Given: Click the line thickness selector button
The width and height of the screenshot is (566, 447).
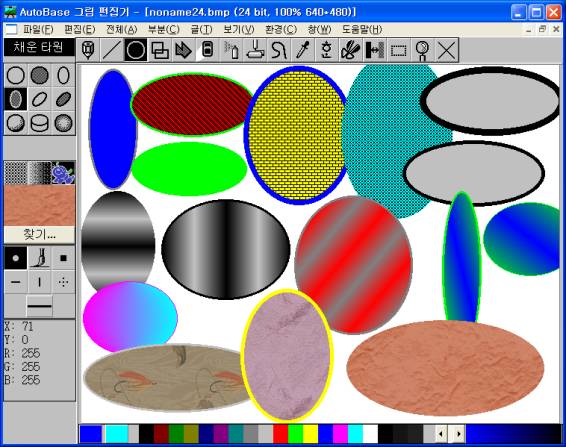Looking at the screenshot, I should pos(39,306).
